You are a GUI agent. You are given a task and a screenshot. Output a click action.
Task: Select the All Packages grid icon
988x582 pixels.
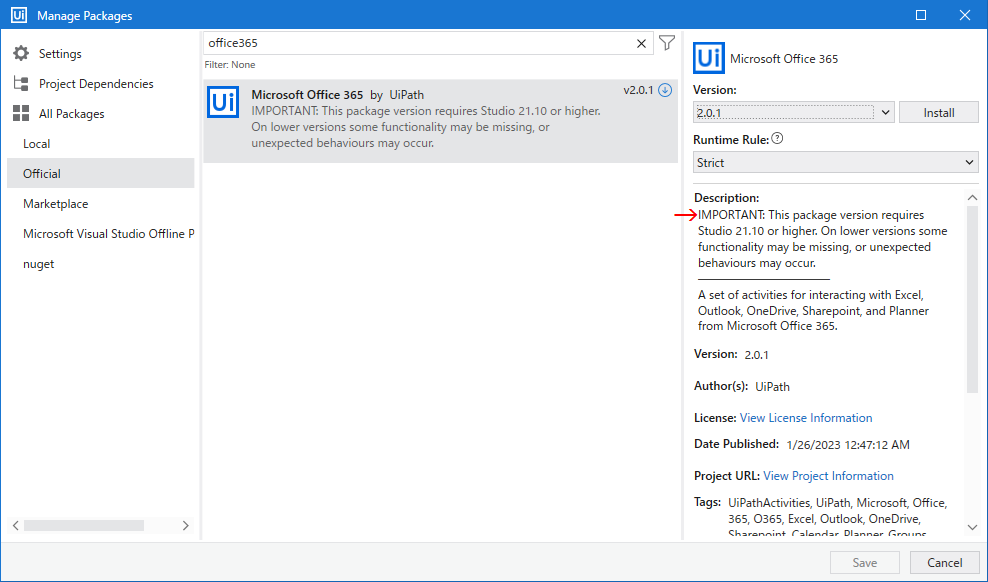21,113
